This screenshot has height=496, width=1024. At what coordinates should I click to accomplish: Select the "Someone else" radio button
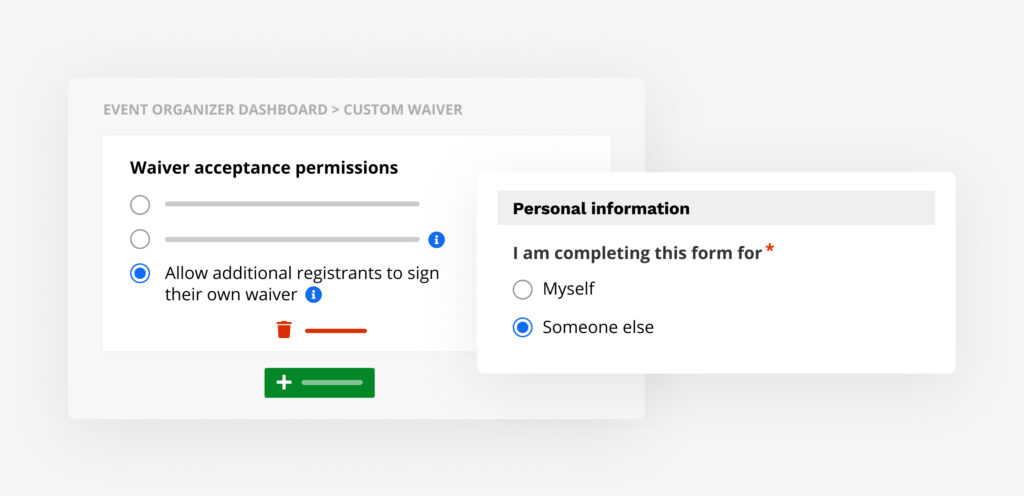(x=522, y=327)
